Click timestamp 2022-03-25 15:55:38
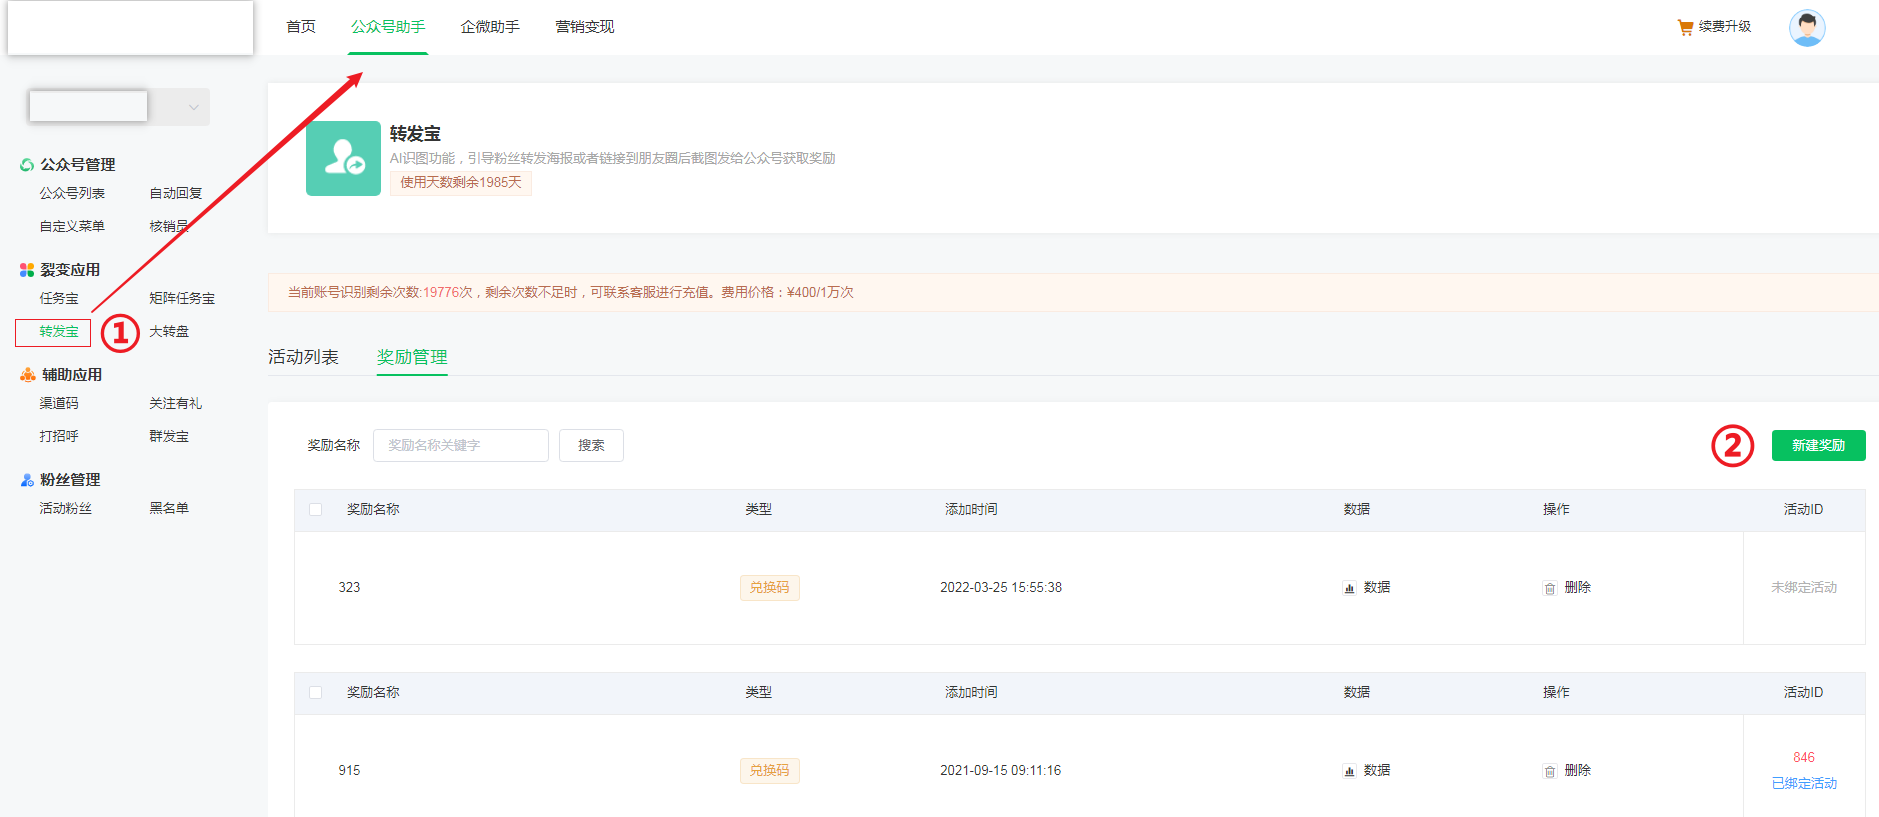Screen dimensions: 1879x817 (x=1001, y=588)
